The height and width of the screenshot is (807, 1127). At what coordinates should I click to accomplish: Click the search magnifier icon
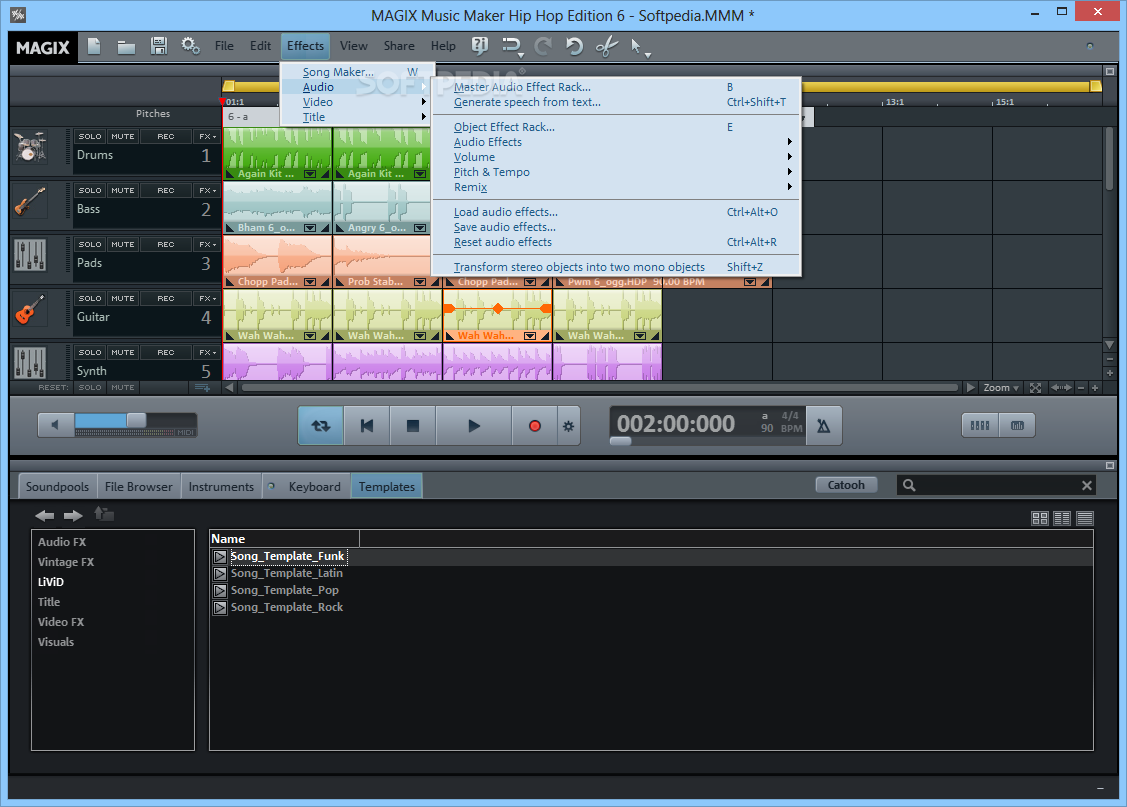(x=909, y=485)
